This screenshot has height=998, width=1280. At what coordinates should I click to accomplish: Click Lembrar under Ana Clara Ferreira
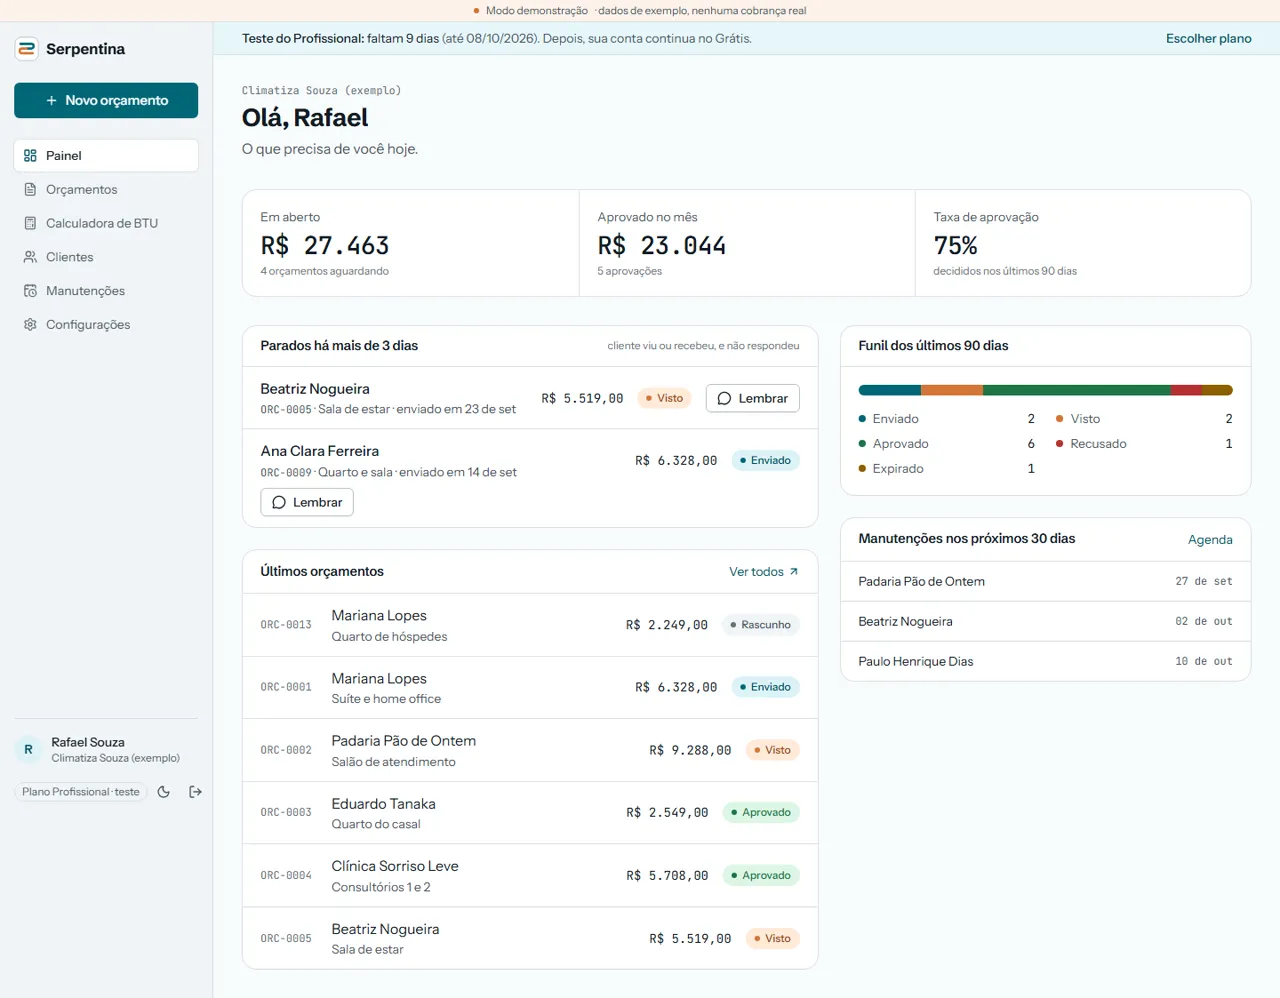(307, 502)
